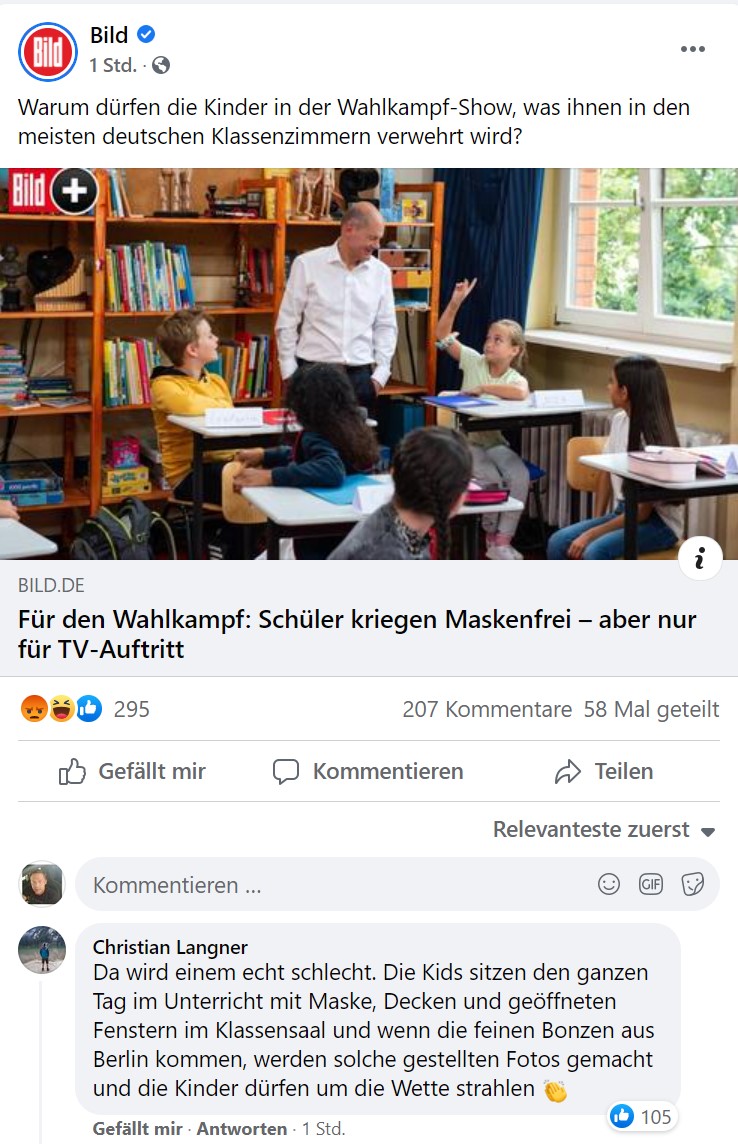Open the article image thumbnail
This screenshot has height=1144, width=738.
coord(369,364)
